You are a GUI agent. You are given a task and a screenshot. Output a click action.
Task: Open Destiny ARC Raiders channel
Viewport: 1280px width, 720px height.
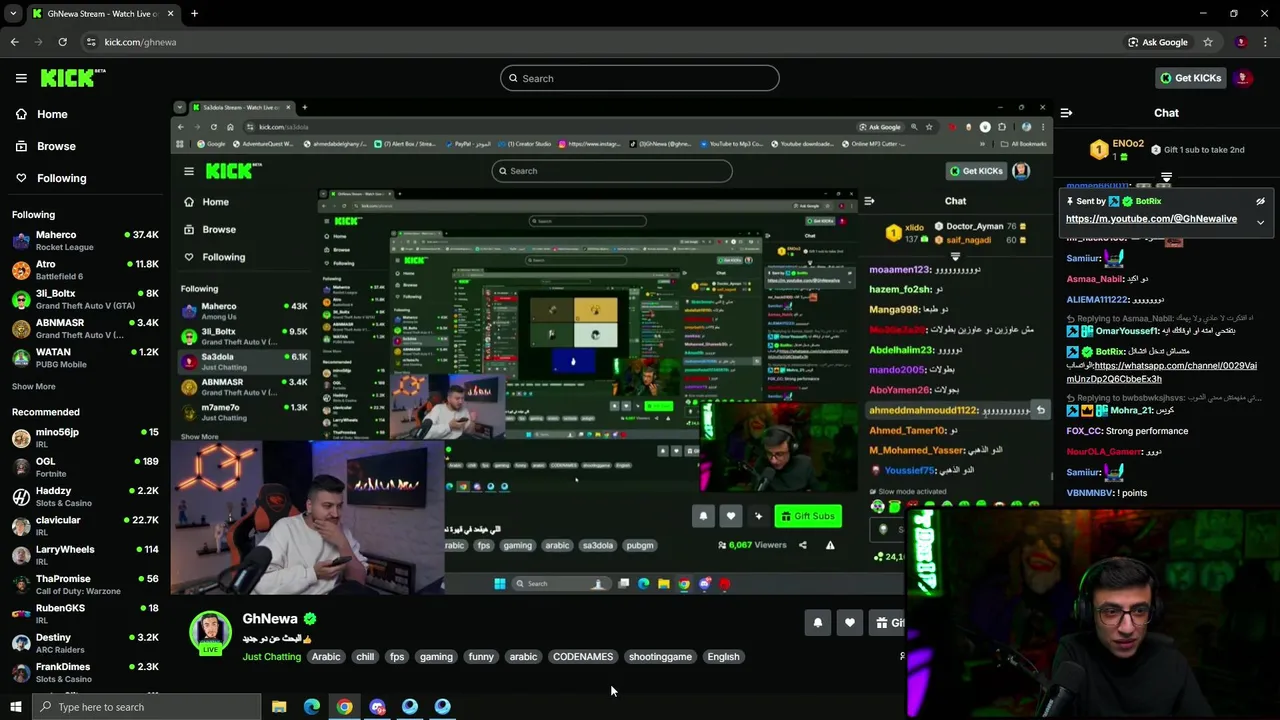click(x=85, y=643)
